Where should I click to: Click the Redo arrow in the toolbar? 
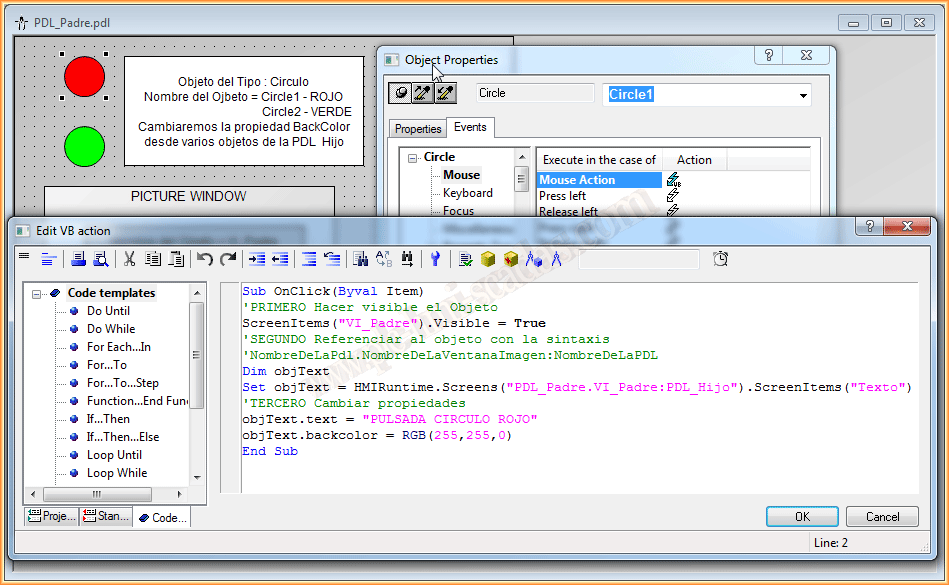[x=228, y=259]
